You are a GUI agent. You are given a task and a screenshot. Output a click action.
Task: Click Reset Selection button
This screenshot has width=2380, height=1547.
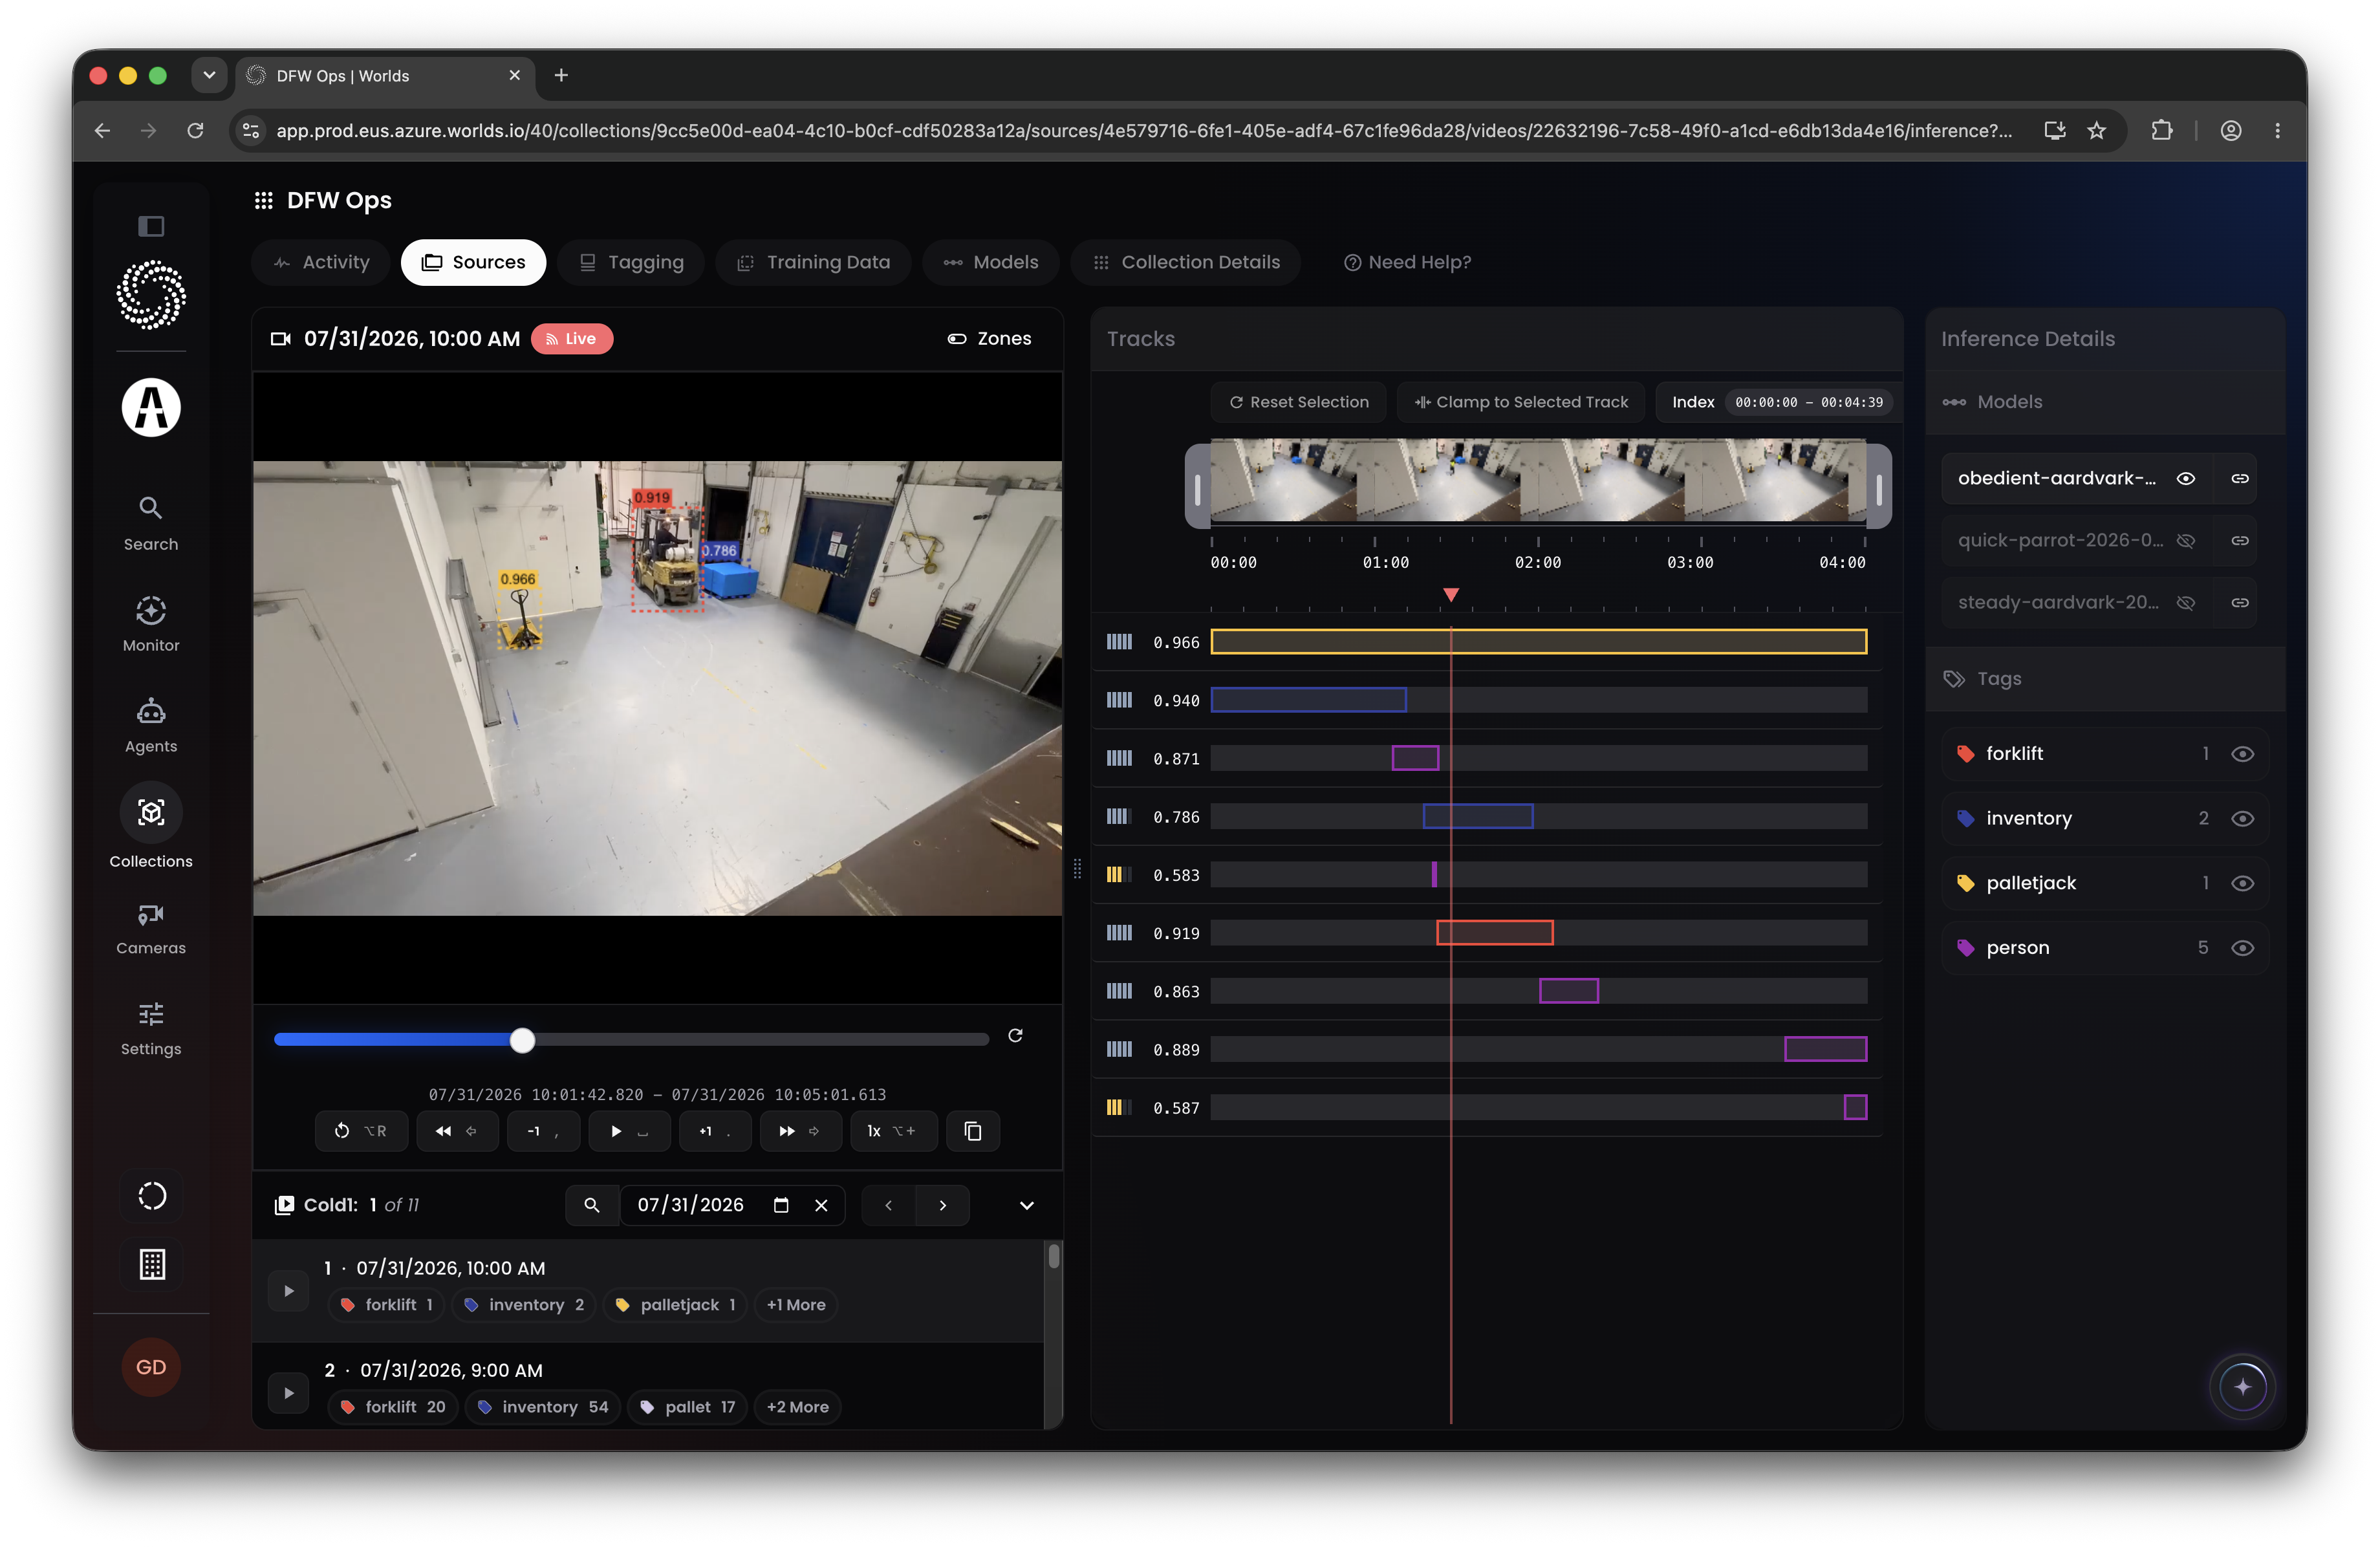(x=1298, y=402)
